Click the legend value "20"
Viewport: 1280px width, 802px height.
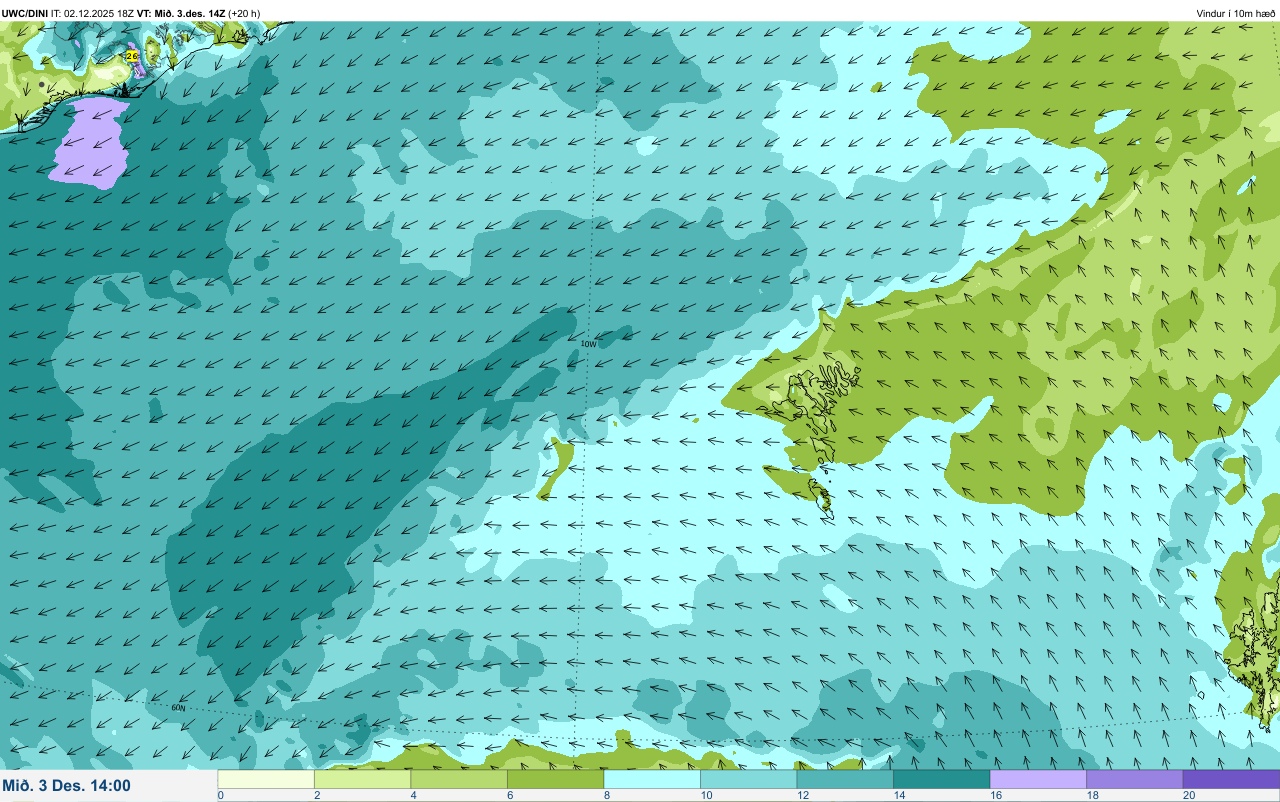[x=1187, y=795]
